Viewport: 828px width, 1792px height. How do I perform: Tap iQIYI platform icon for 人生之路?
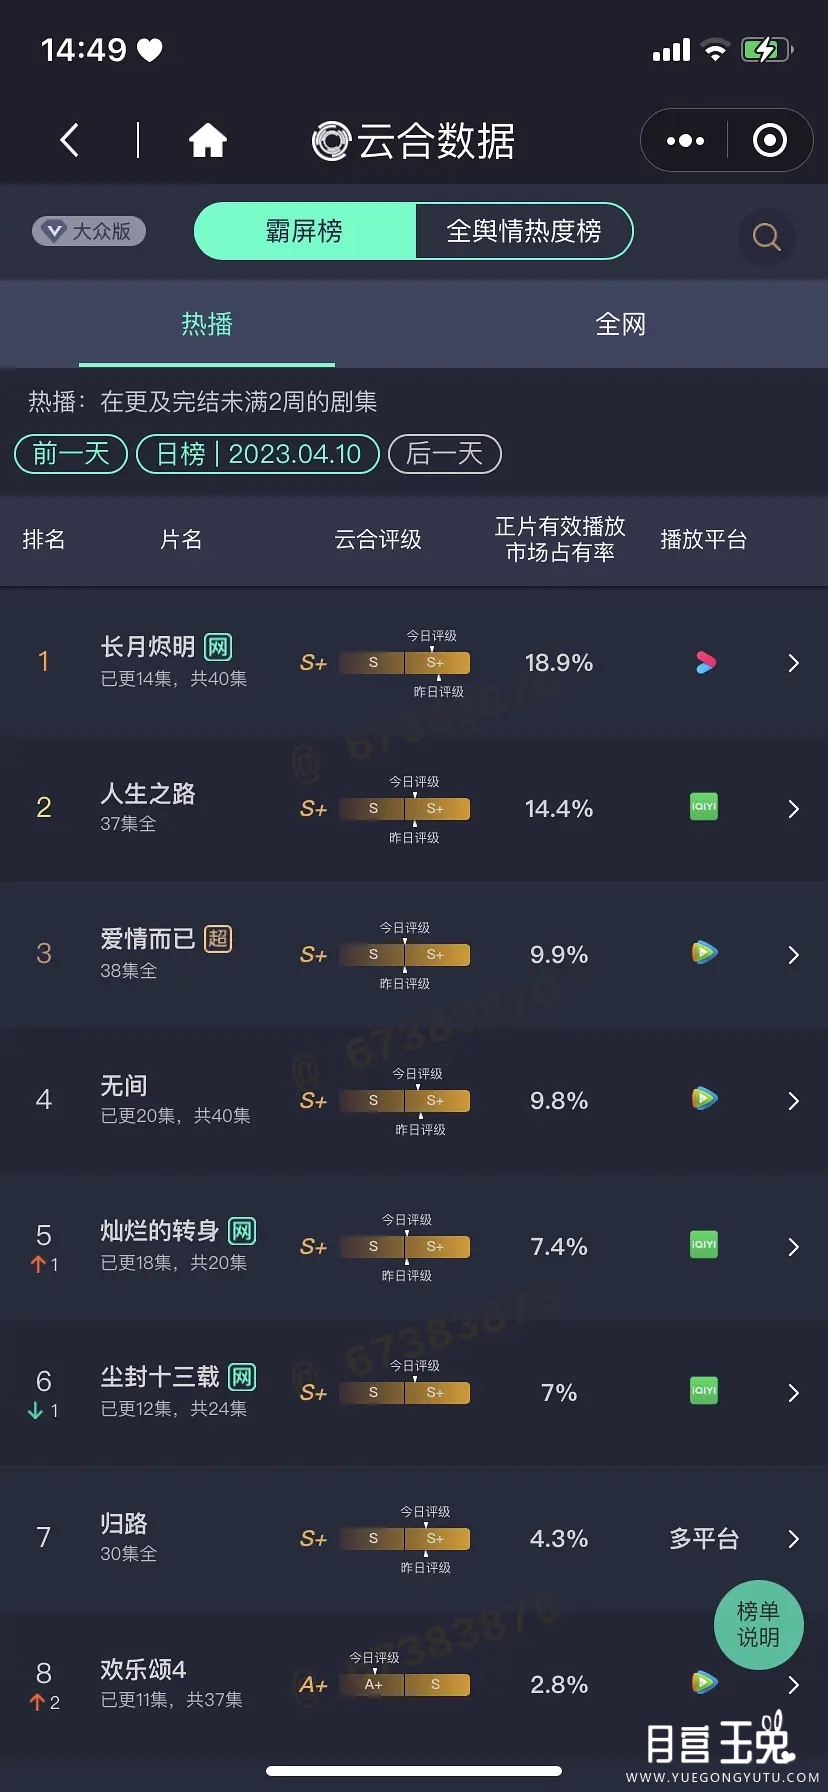tap(704, 807)
